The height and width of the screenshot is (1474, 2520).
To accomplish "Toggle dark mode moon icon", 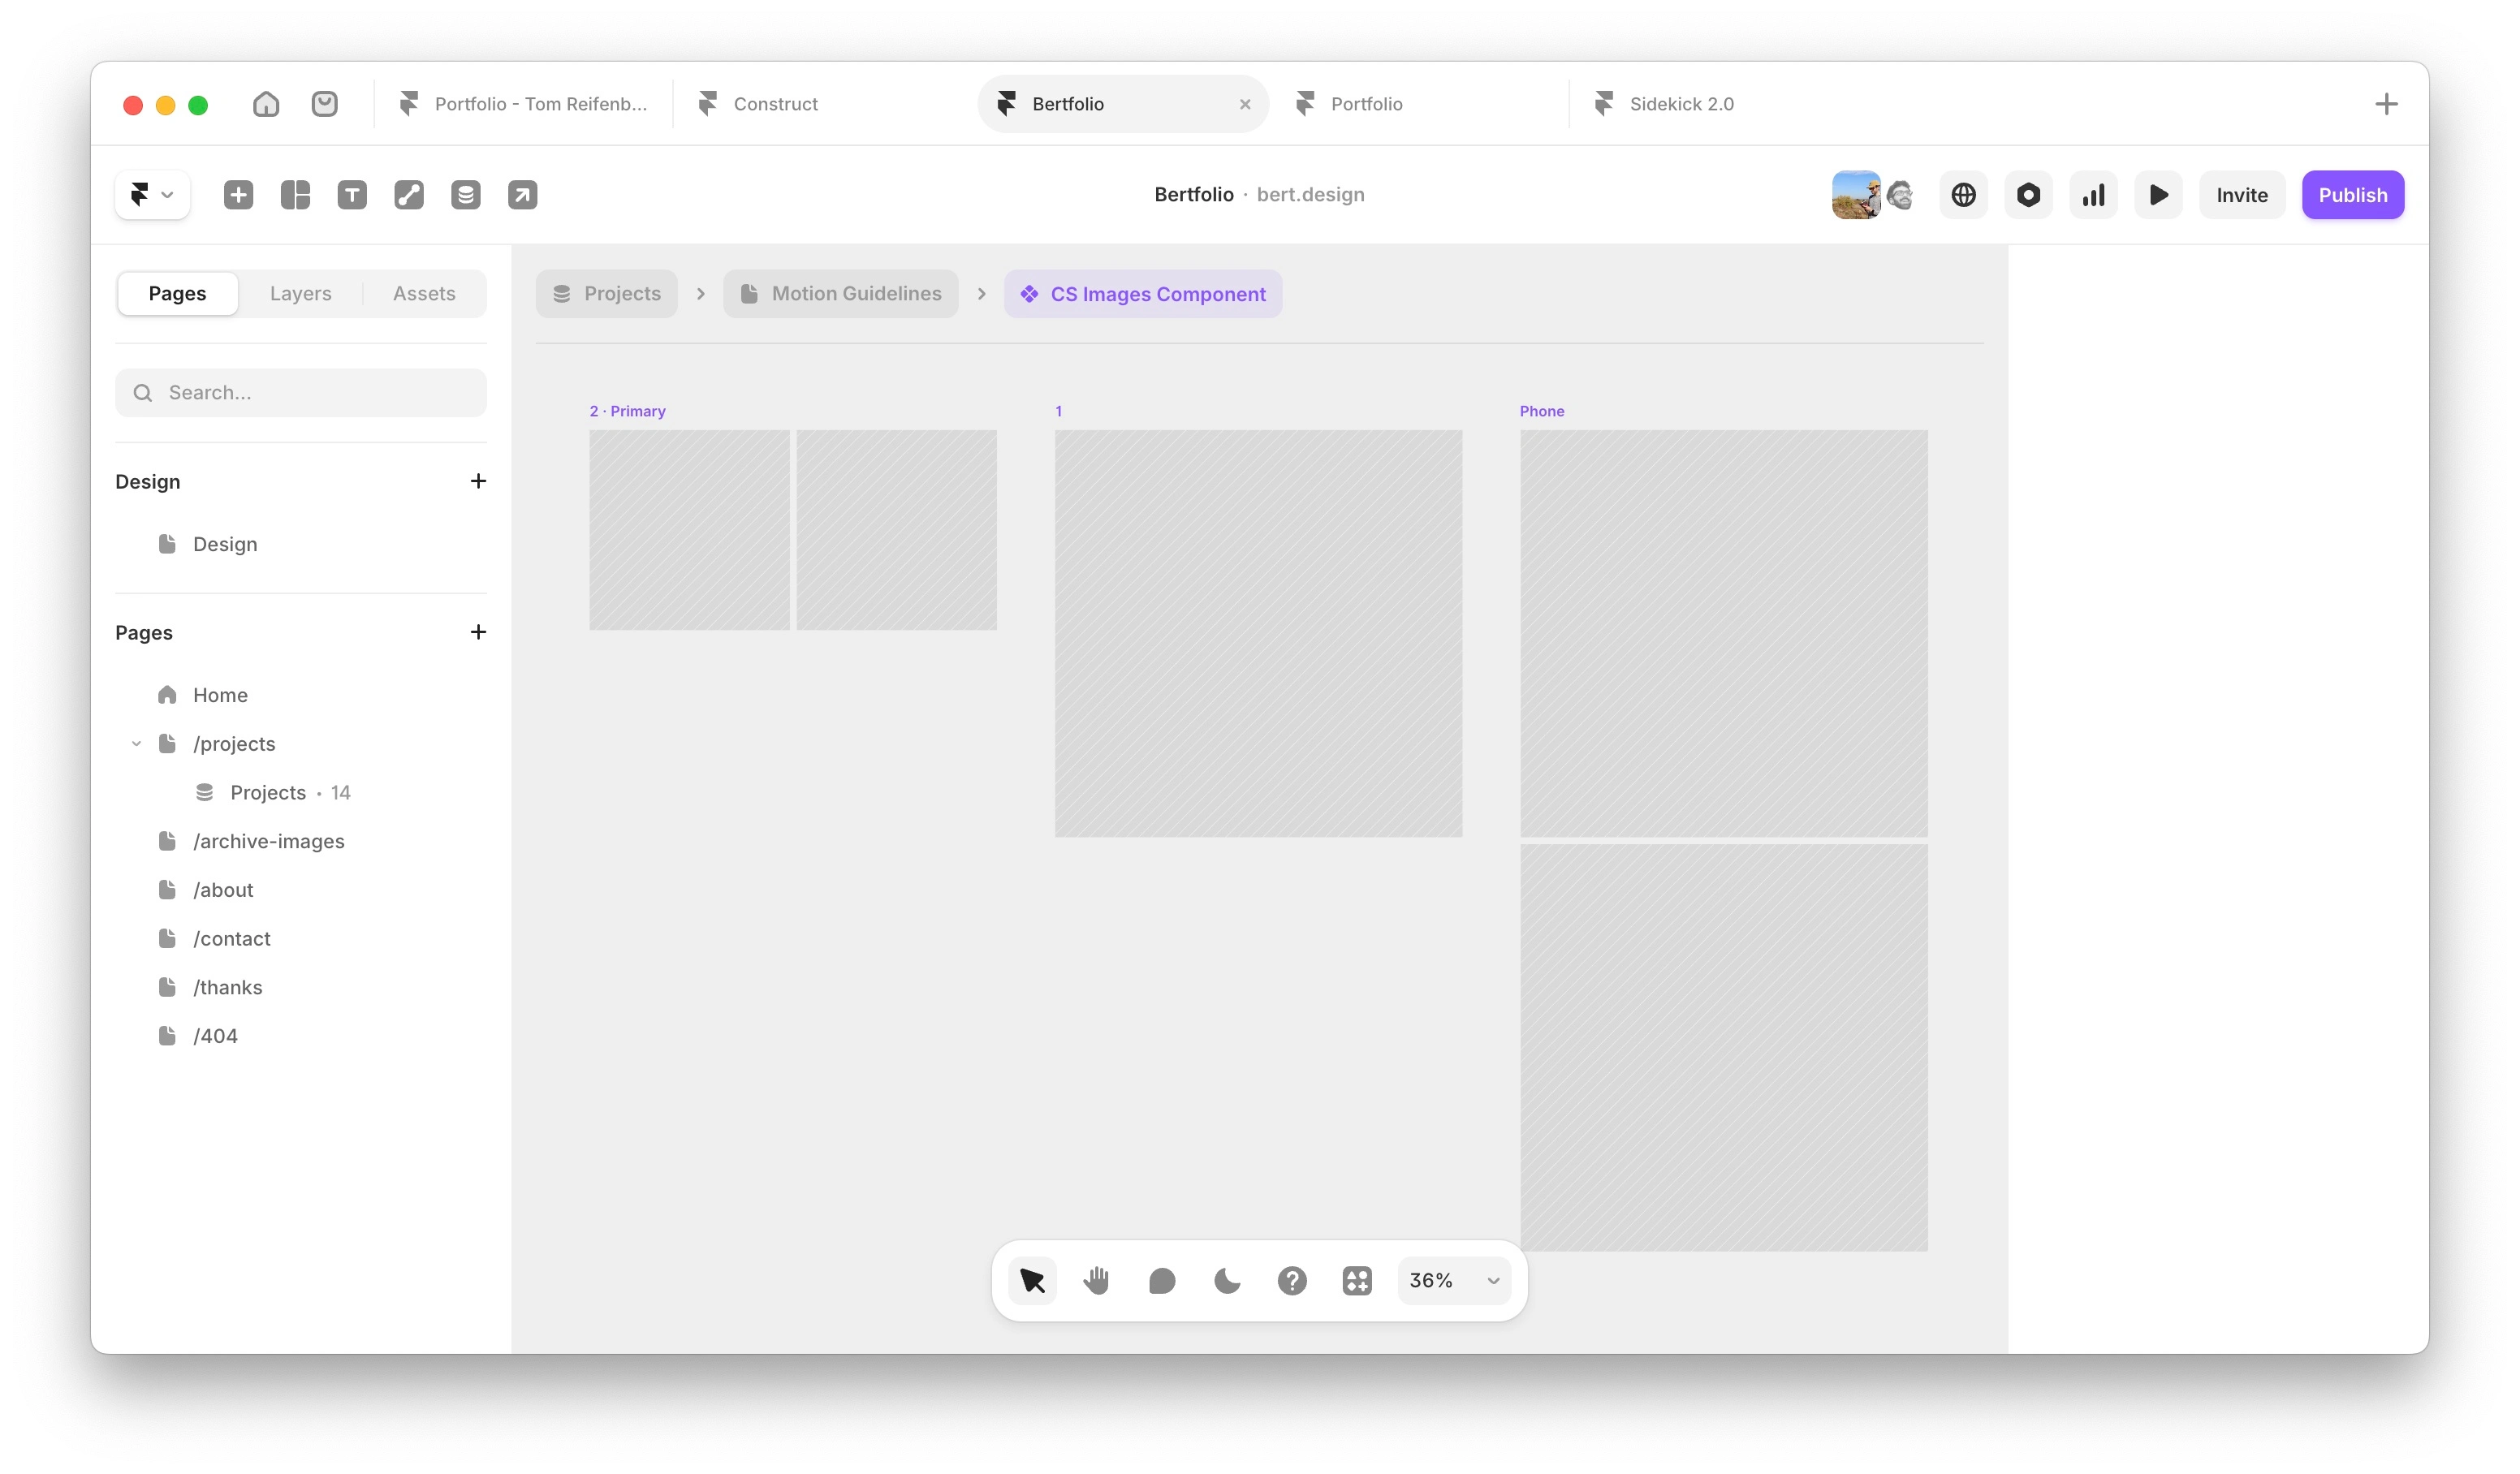I will [x=1227, y=1281].
